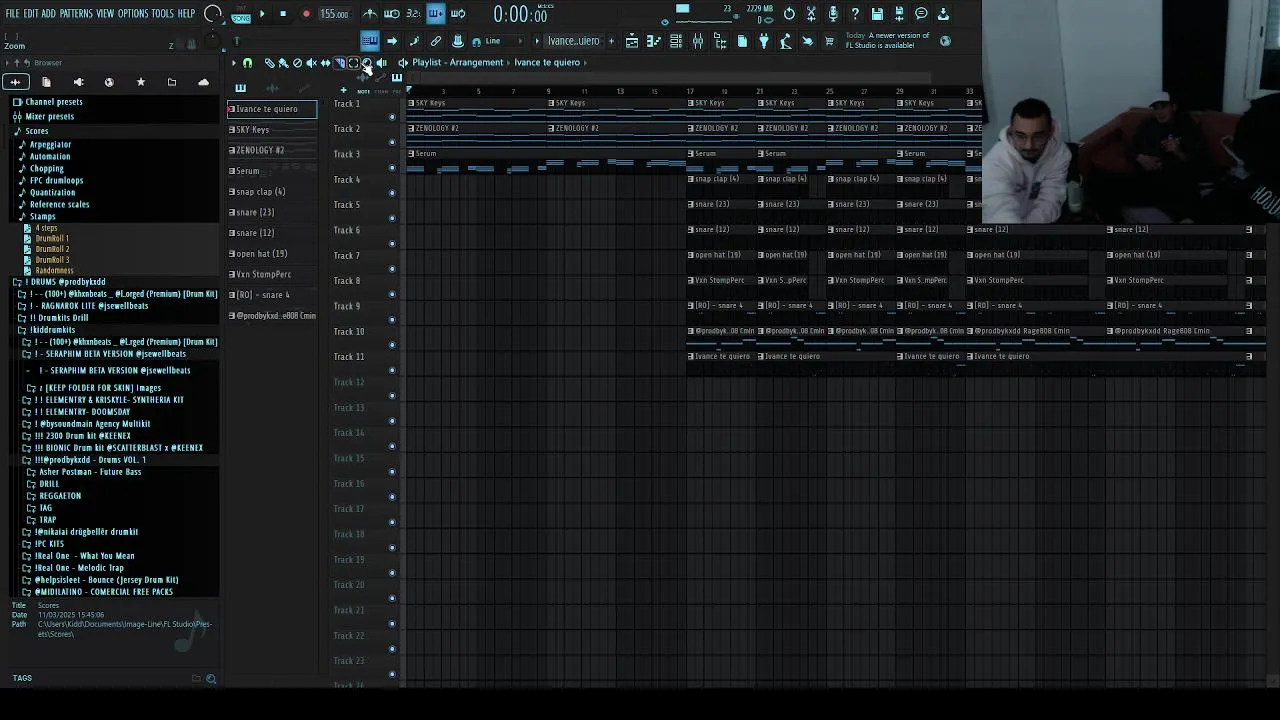Mute Track 1 using its green dot
The height and width of the screenshot is (720, 1280).
point(392,116)
